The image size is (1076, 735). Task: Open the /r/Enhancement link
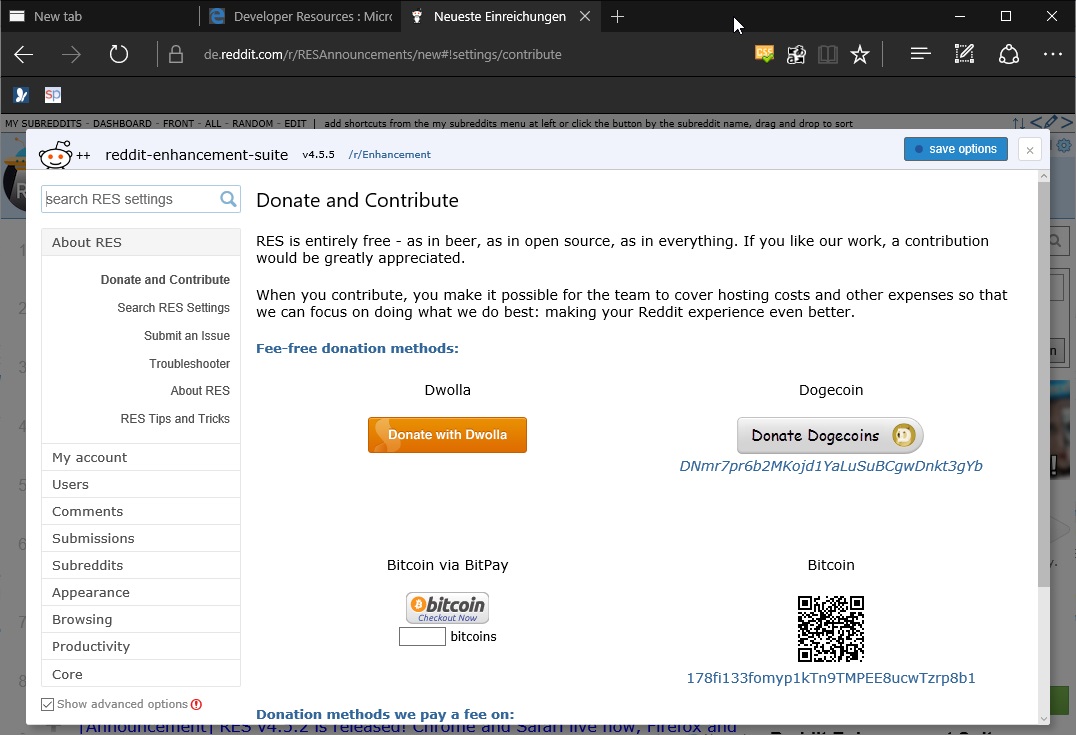[x=389, y=154]
